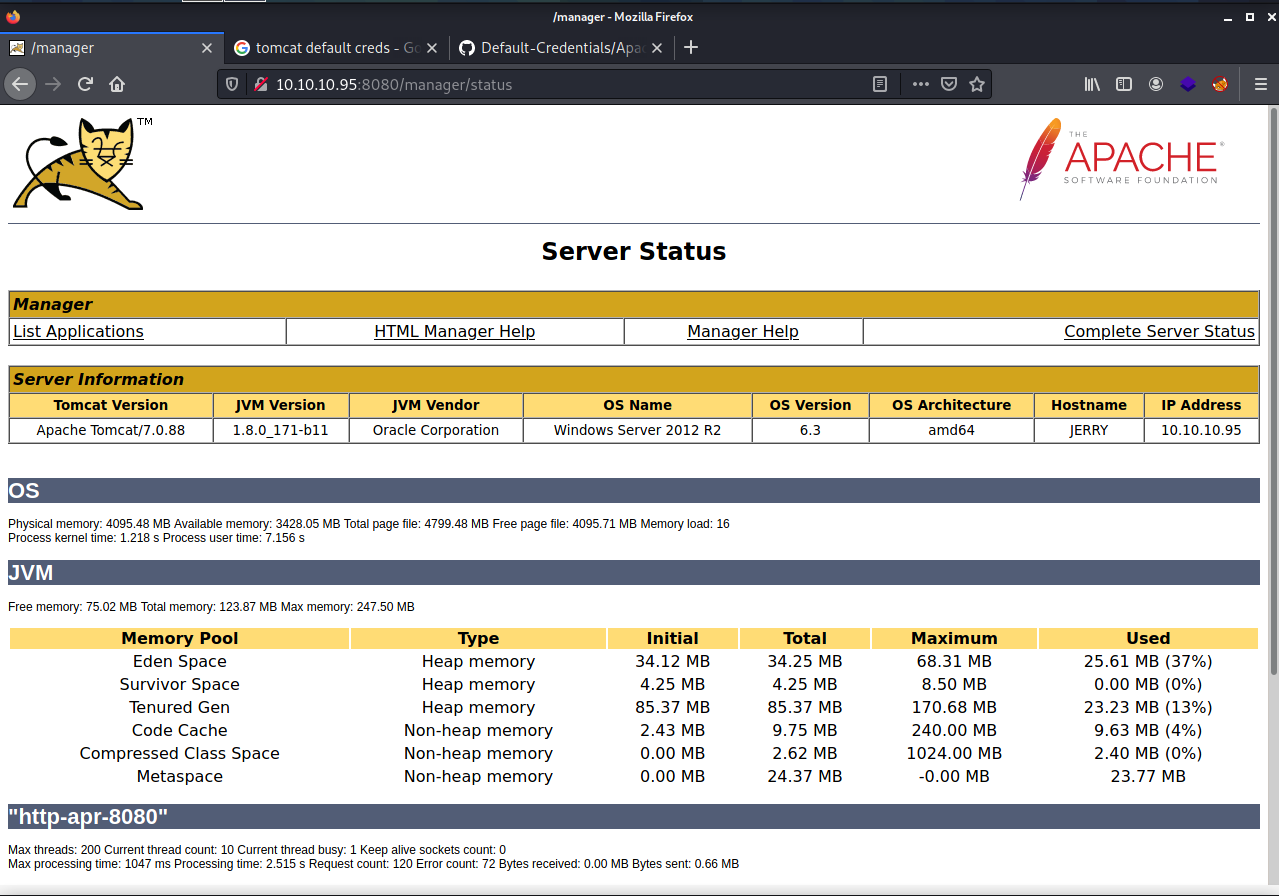The height and width of the screenshot is (896, 1279).
Task: Close the /manager tab
Action: tap(207, 48)
